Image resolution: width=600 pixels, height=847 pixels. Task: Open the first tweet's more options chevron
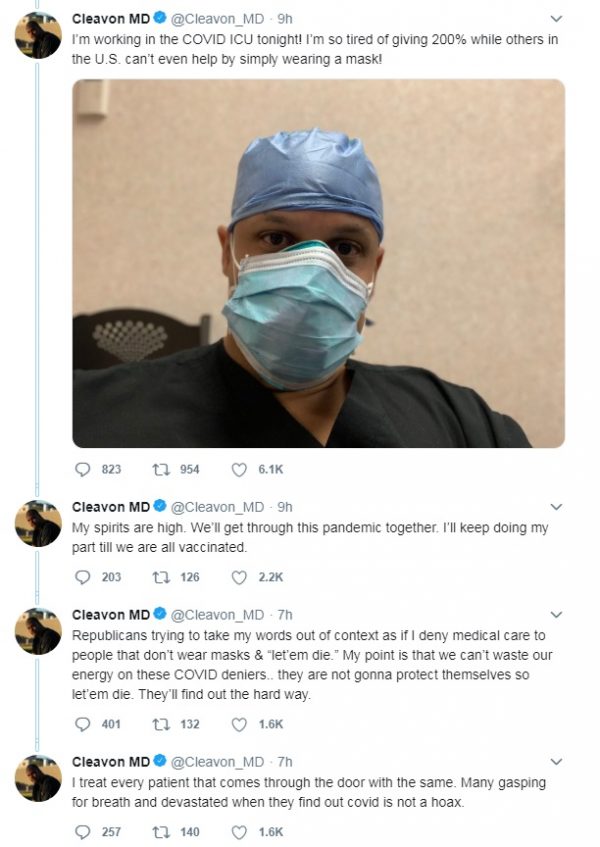coord(556,18)
